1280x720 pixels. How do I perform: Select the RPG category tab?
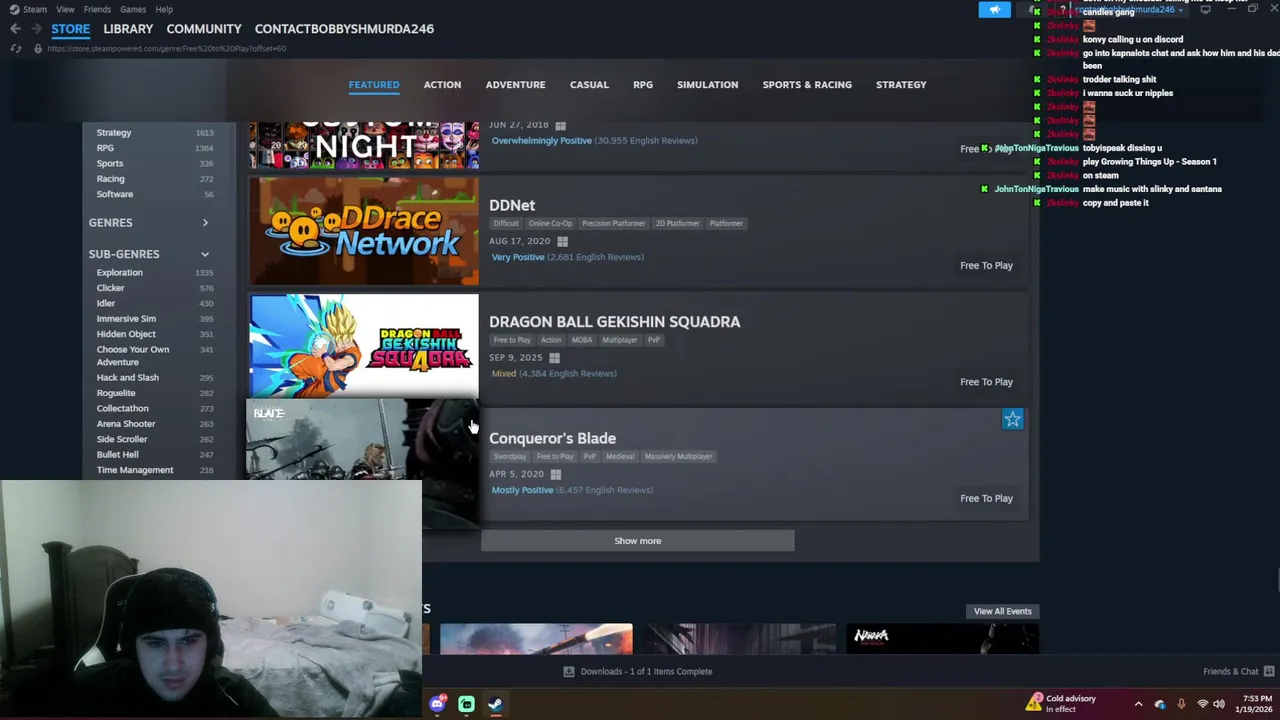click(643, 85)
